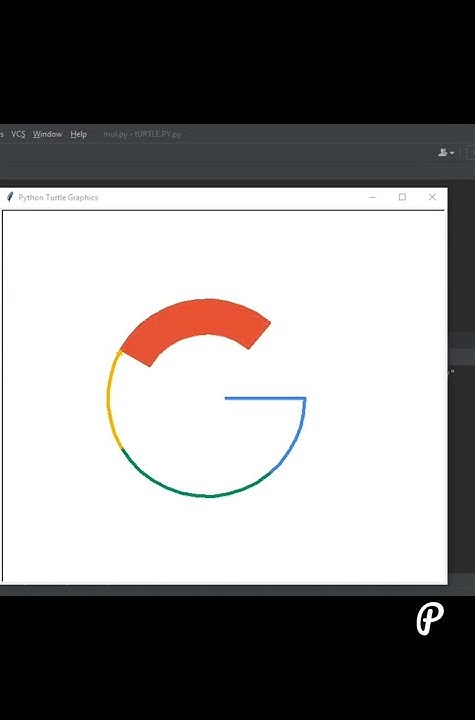
Task: Open the Window menu
Action: pyautogui.click(x=47, y=134)
